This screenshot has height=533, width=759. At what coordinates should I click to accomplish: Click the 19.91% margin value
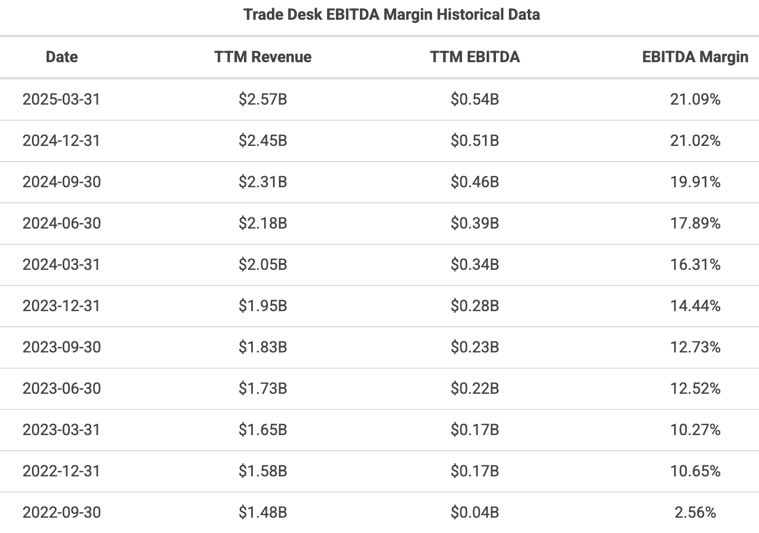pos(695,182)
